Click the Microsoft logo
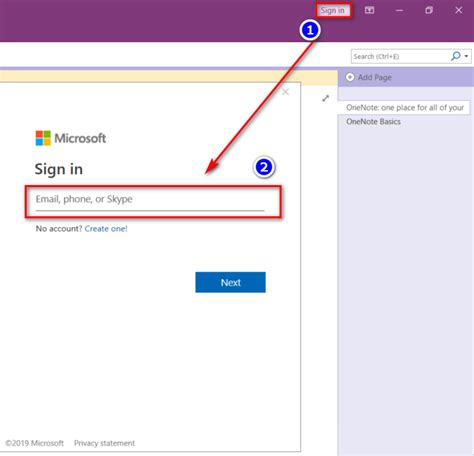The image size is (474, 456). (x=71, y=138)
